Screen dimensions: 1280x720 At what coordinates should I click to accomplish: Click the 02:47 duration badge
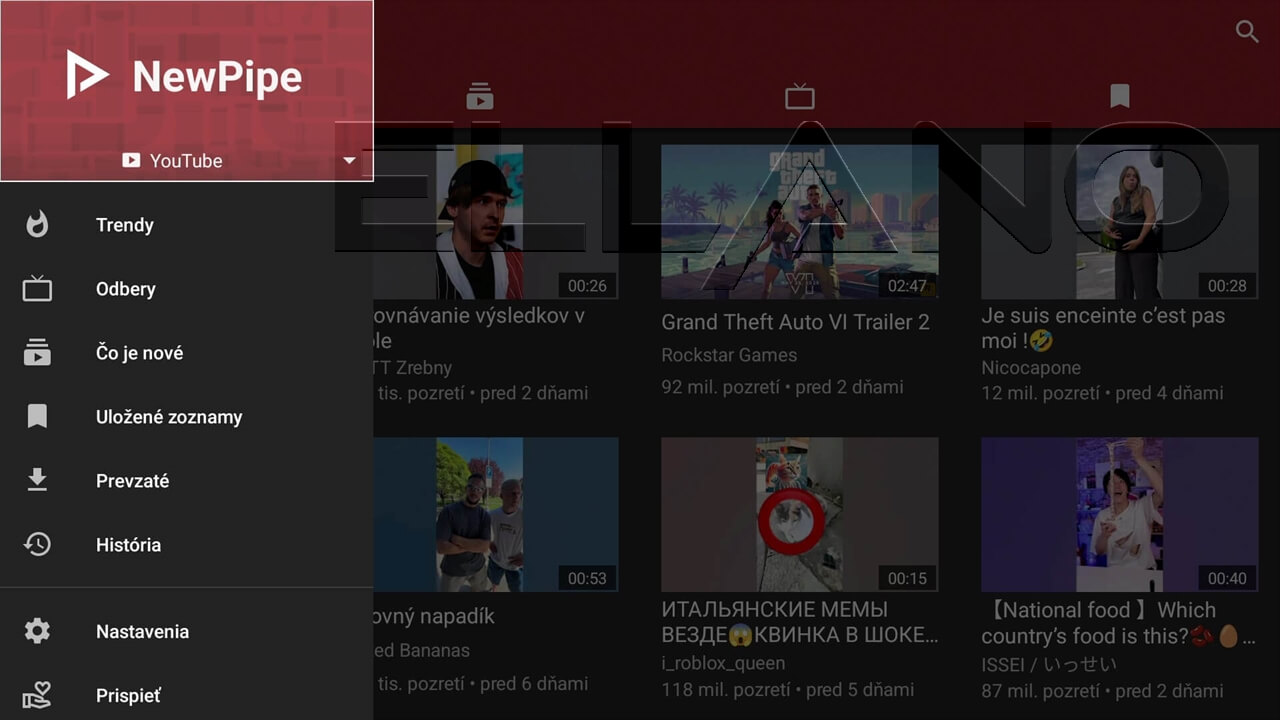[907, 285]
